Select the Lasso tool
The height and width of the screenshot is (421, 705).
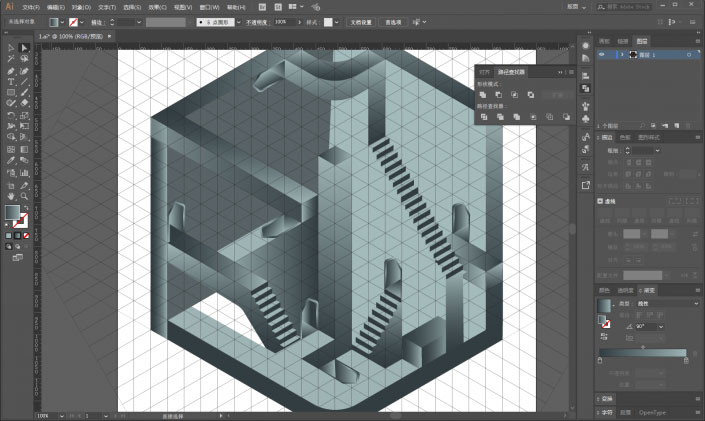[24, 59]
